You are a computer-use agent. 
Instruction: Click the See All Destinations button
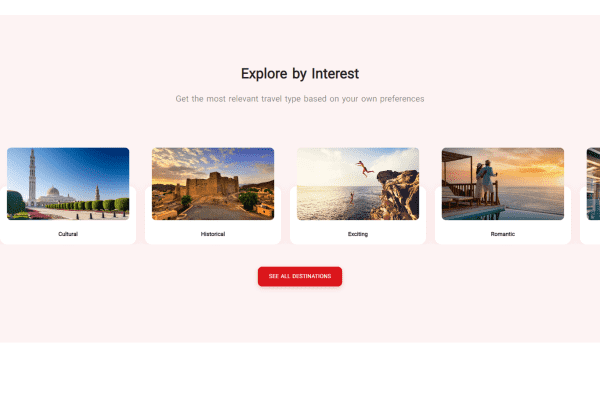click(300, 276)
